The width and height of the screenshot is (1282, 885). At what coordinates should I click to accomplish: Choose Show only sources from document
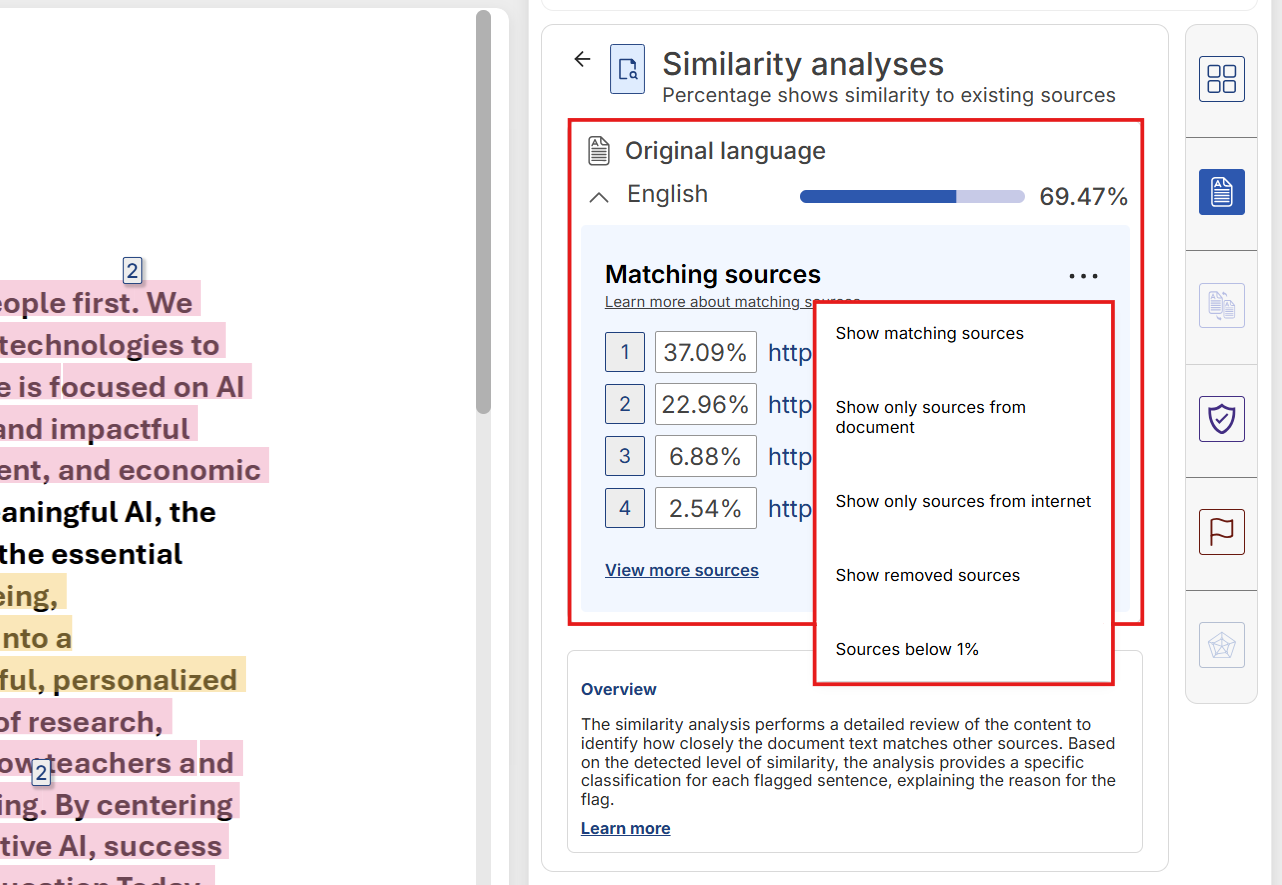click(x=930, y=417)
